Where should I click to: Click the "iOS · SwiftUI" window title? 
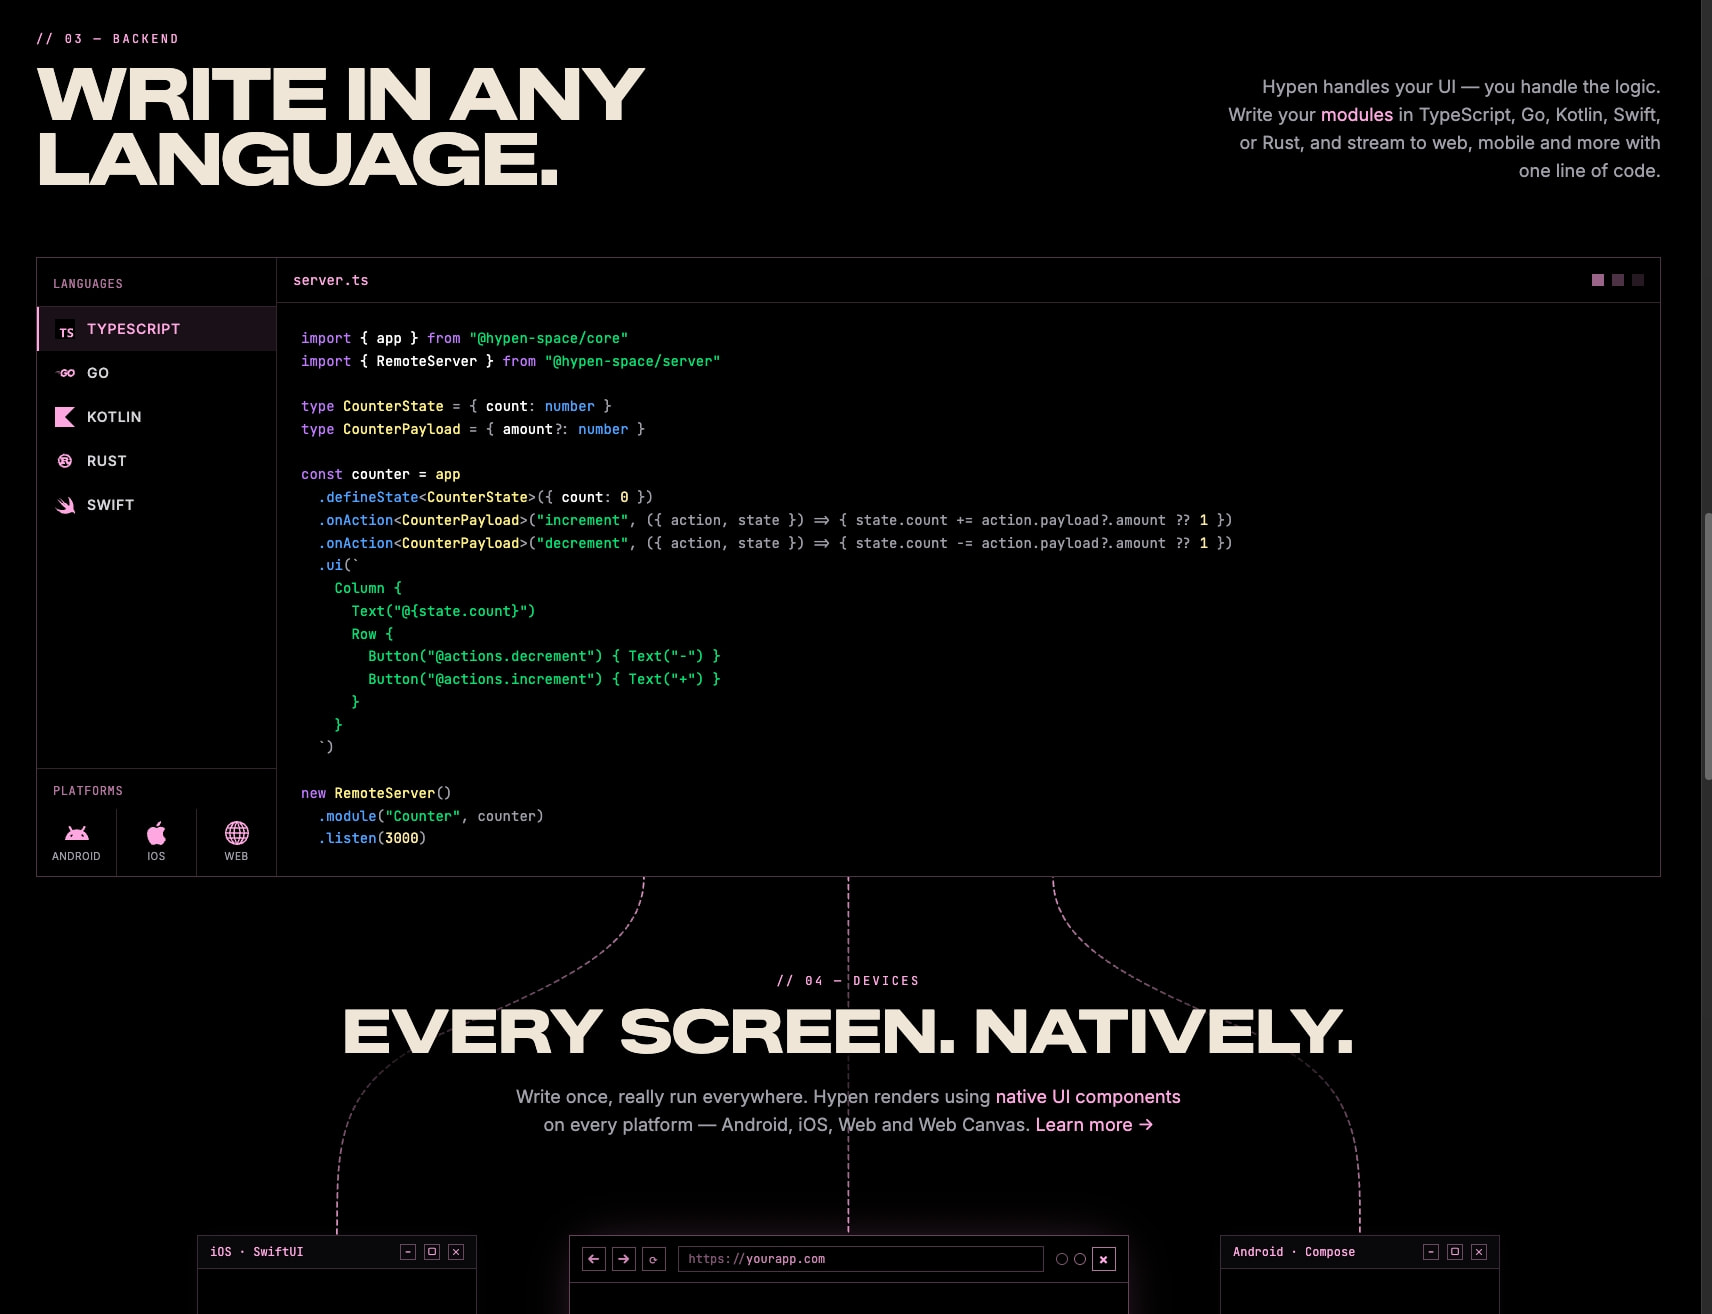(257, 1252)
